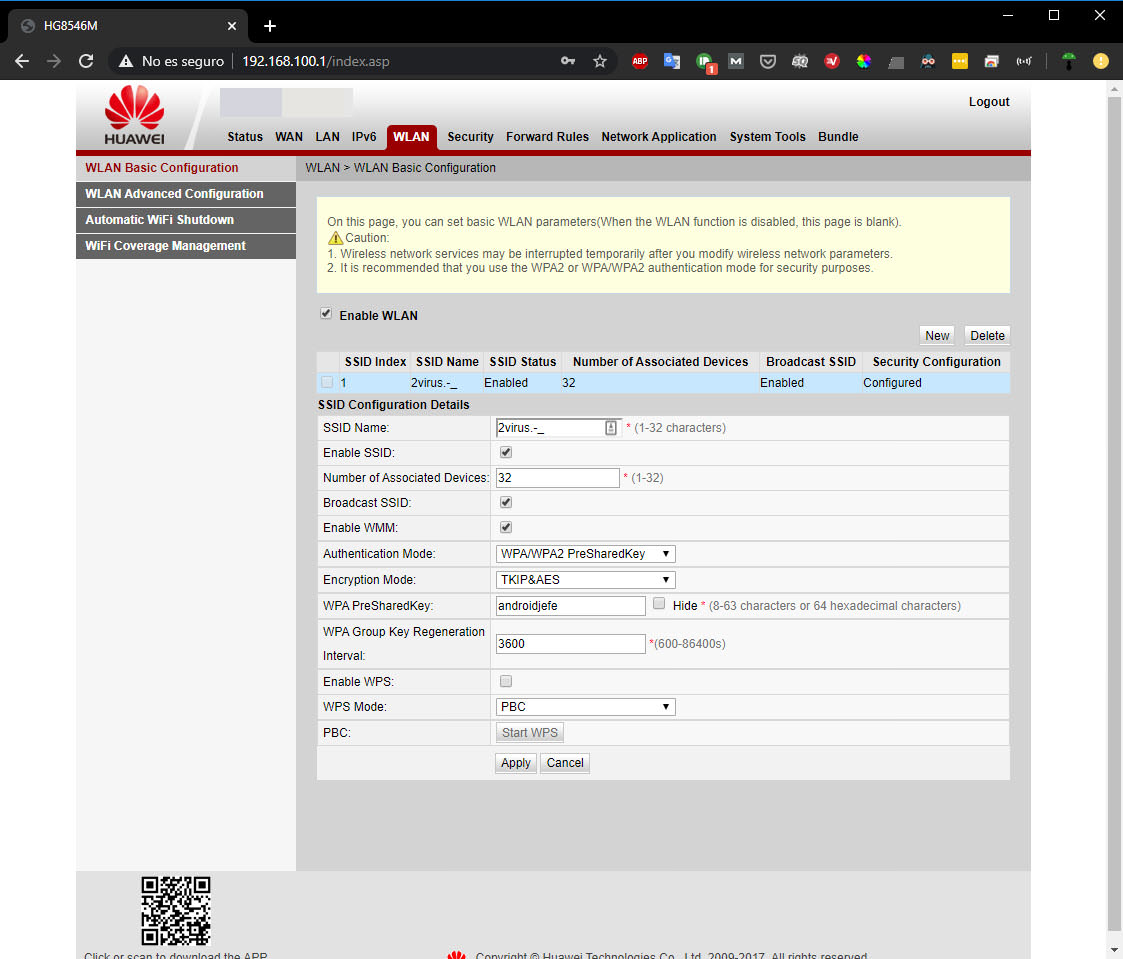Screen dimensions: 1123x959
Task: Click the QR code for the app
Action: tap(175, 911)
